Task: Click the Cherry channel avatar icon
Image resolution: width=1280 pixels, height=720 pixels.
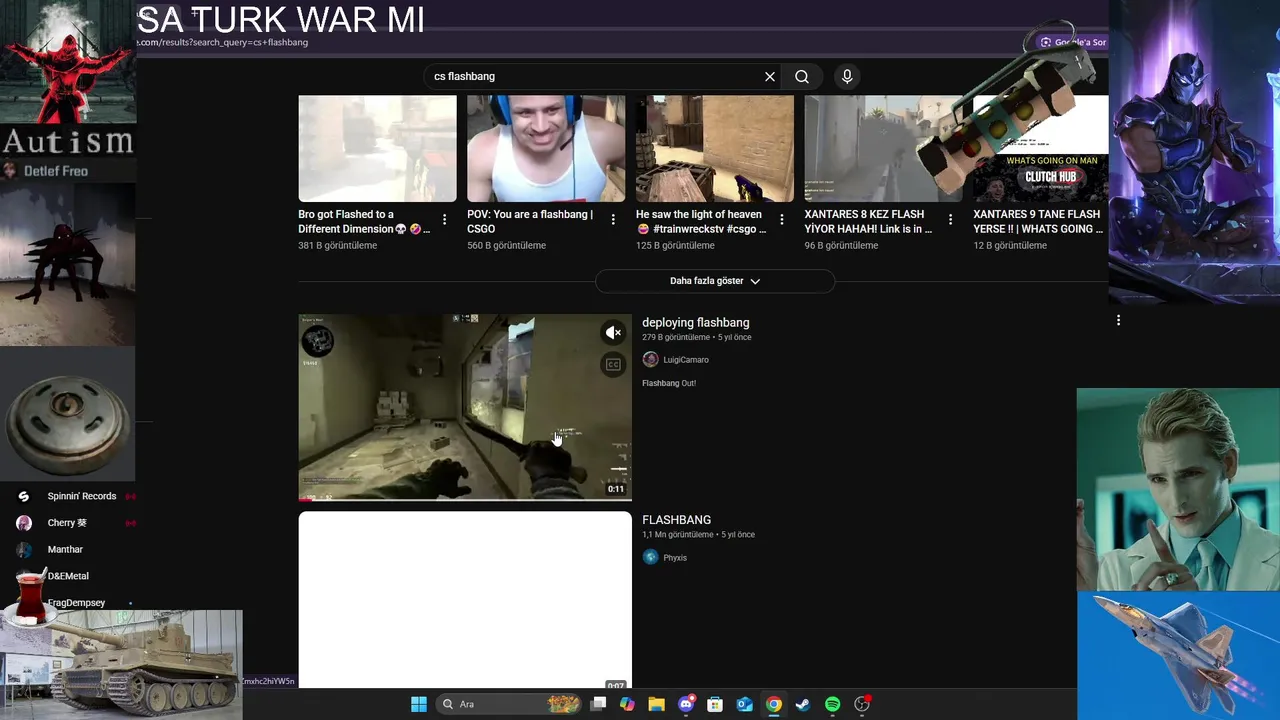Action: [x=24, y=523]
